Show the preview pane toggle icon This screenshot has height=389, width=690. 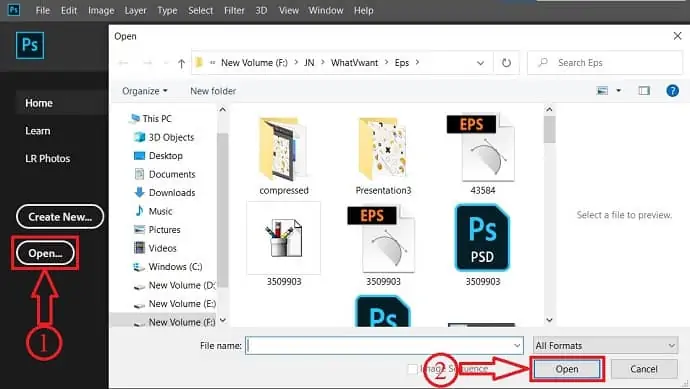coord(644,91)
